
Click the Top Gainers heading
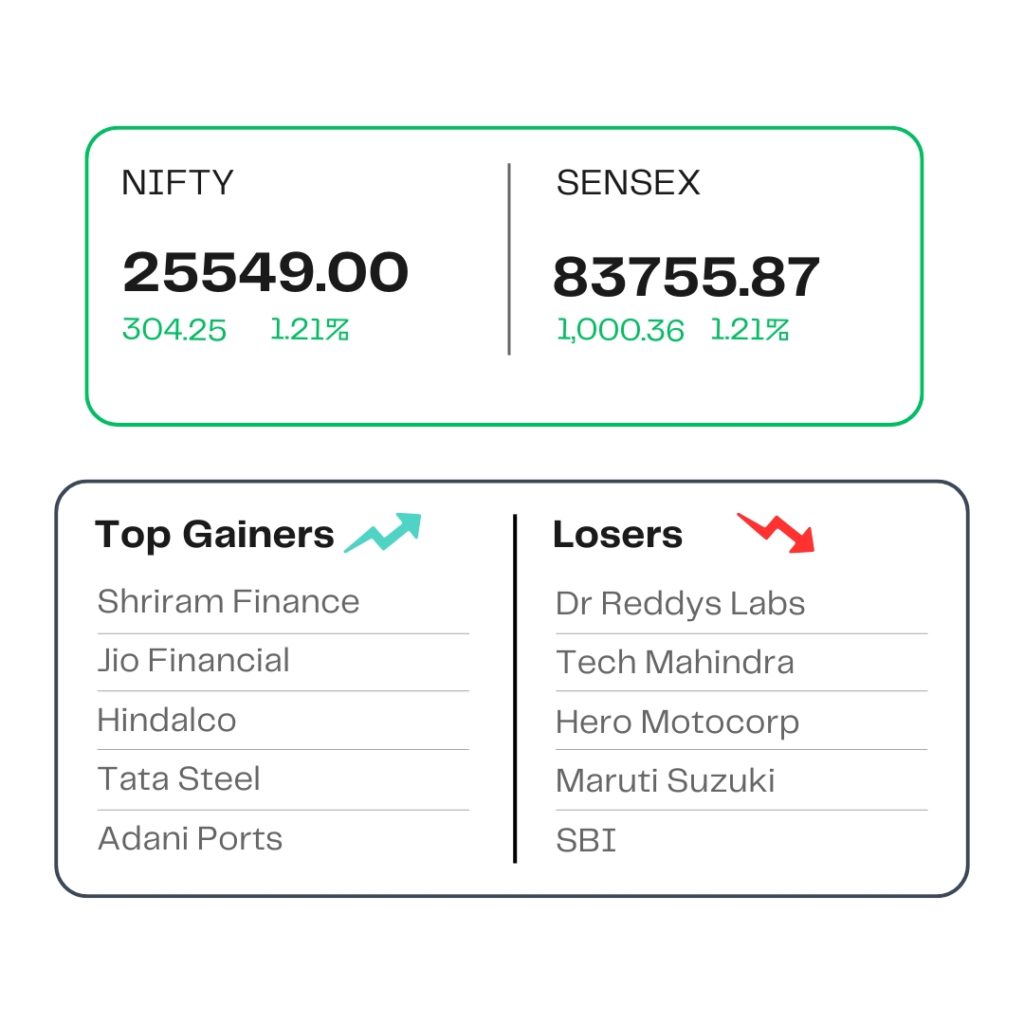click(214, 536)
